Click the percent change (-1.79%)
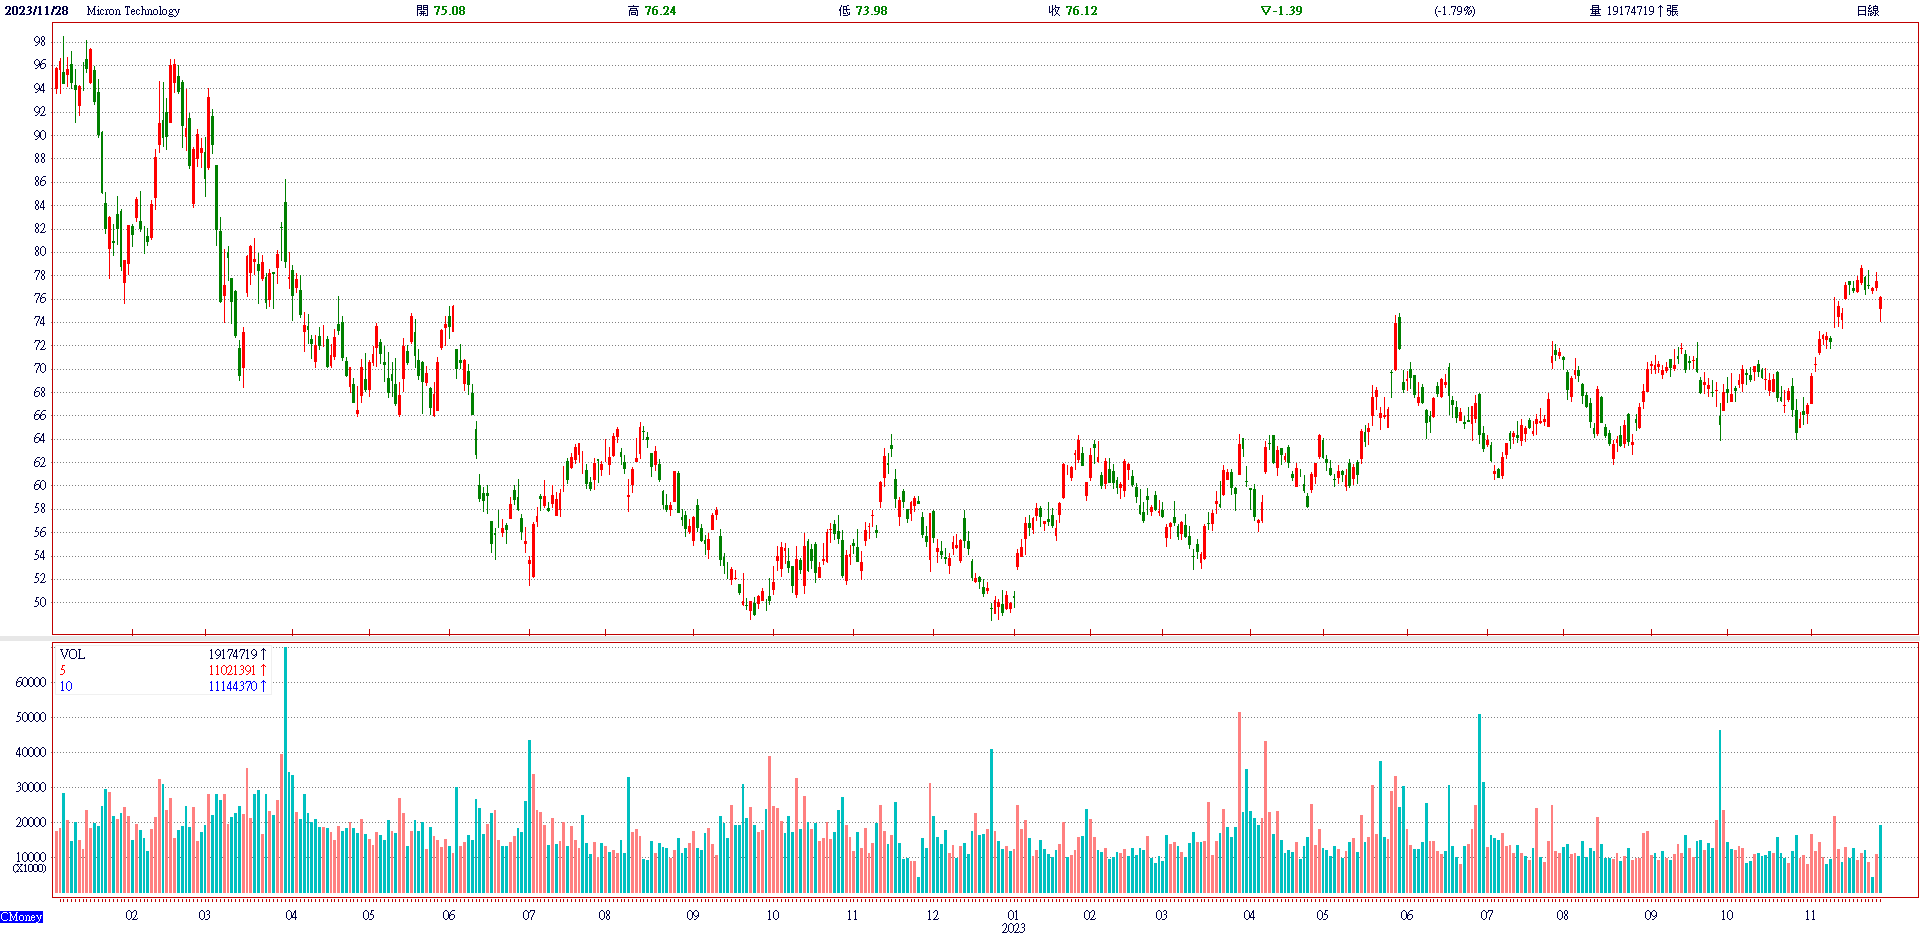Screen dimensions: 1920x935 tap(1454, 11)
